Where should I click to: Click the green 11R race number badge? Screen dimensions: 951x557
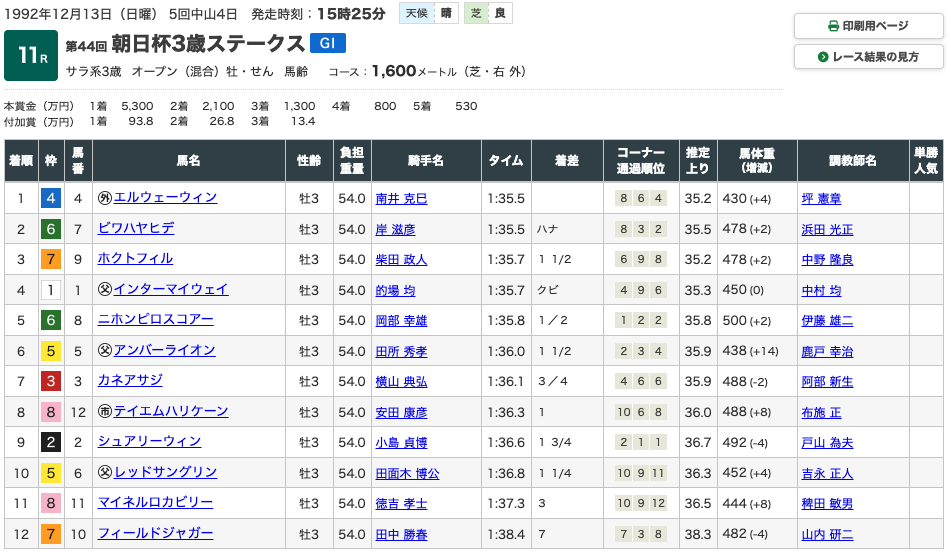[x=30, y=55]
